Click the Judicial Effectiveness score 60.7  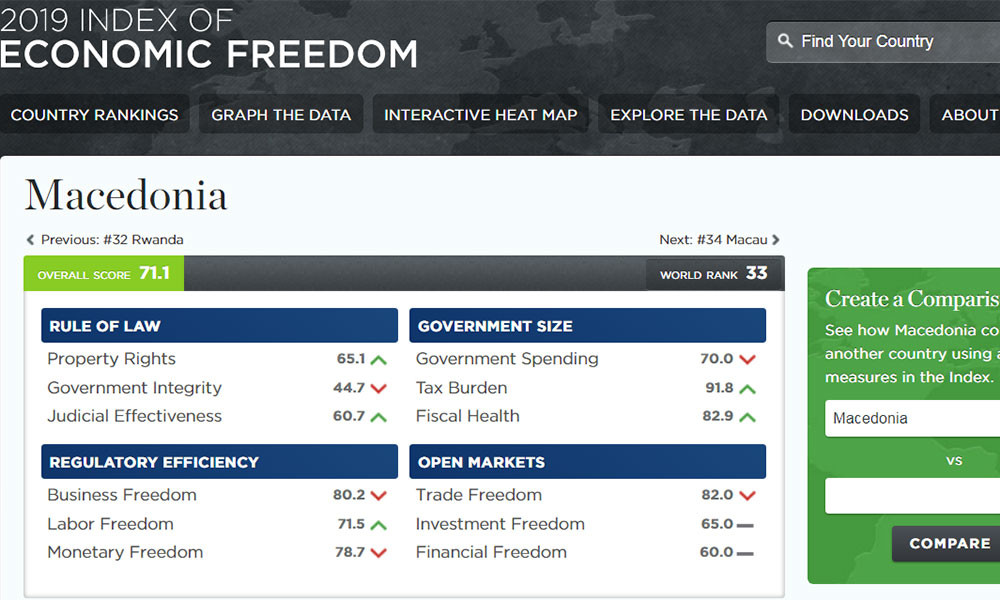(x=349, y=416)
